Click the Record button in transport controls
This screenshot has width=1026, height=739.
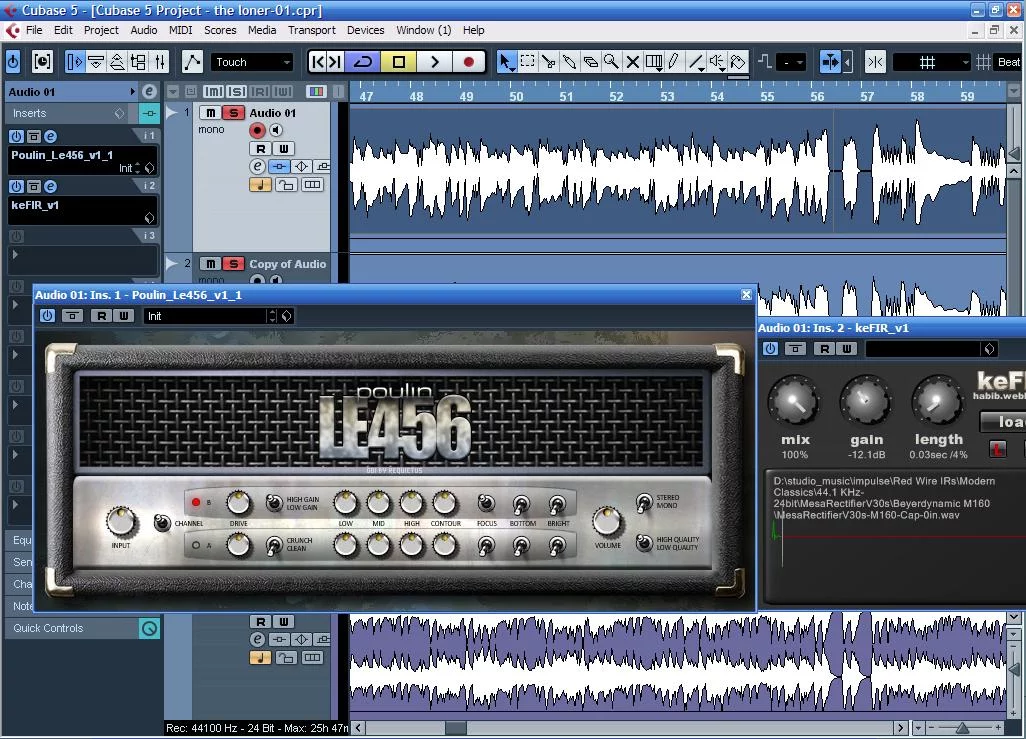(x=468, y=62)
